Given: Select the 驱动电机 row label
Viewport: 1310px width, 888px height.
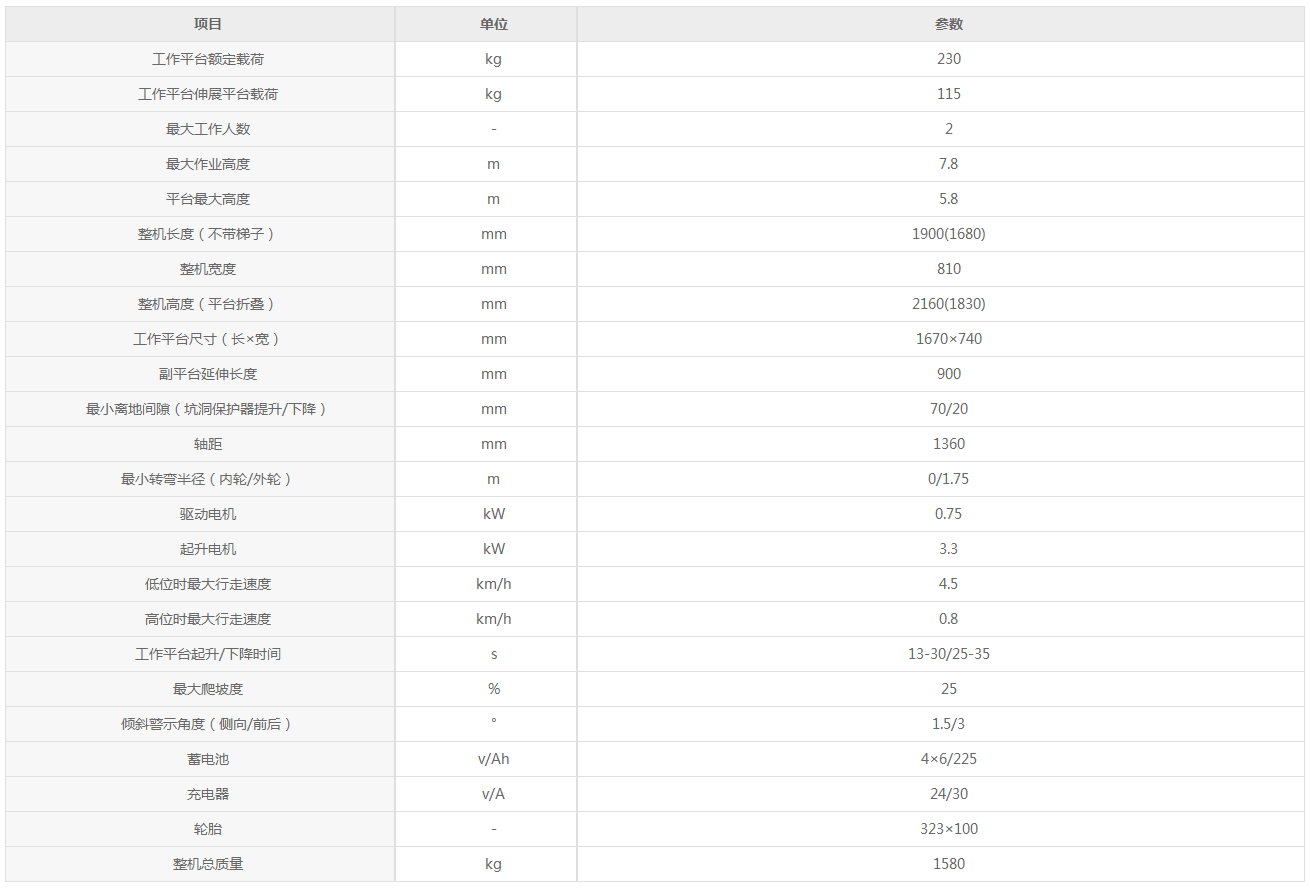Looking at the screenshot, I should [208, 514].
